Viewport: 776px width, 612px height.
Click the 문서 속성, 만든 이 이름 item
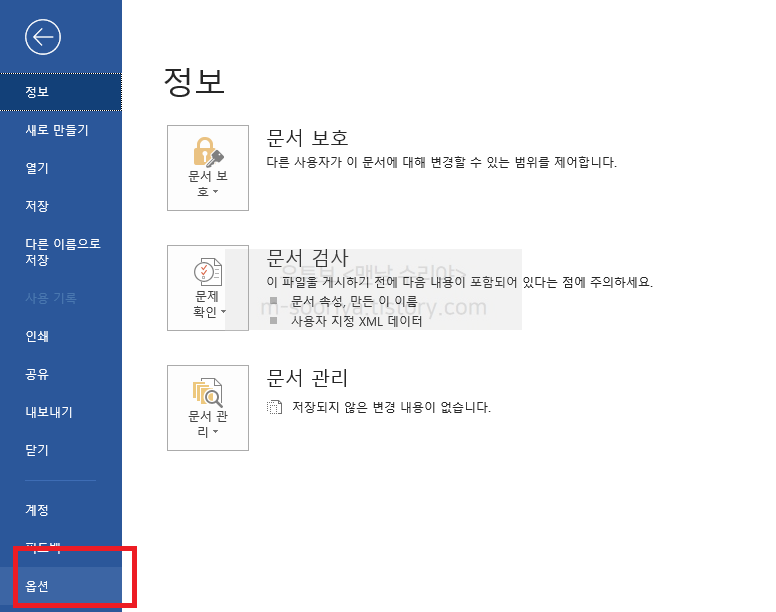[354, 301]
